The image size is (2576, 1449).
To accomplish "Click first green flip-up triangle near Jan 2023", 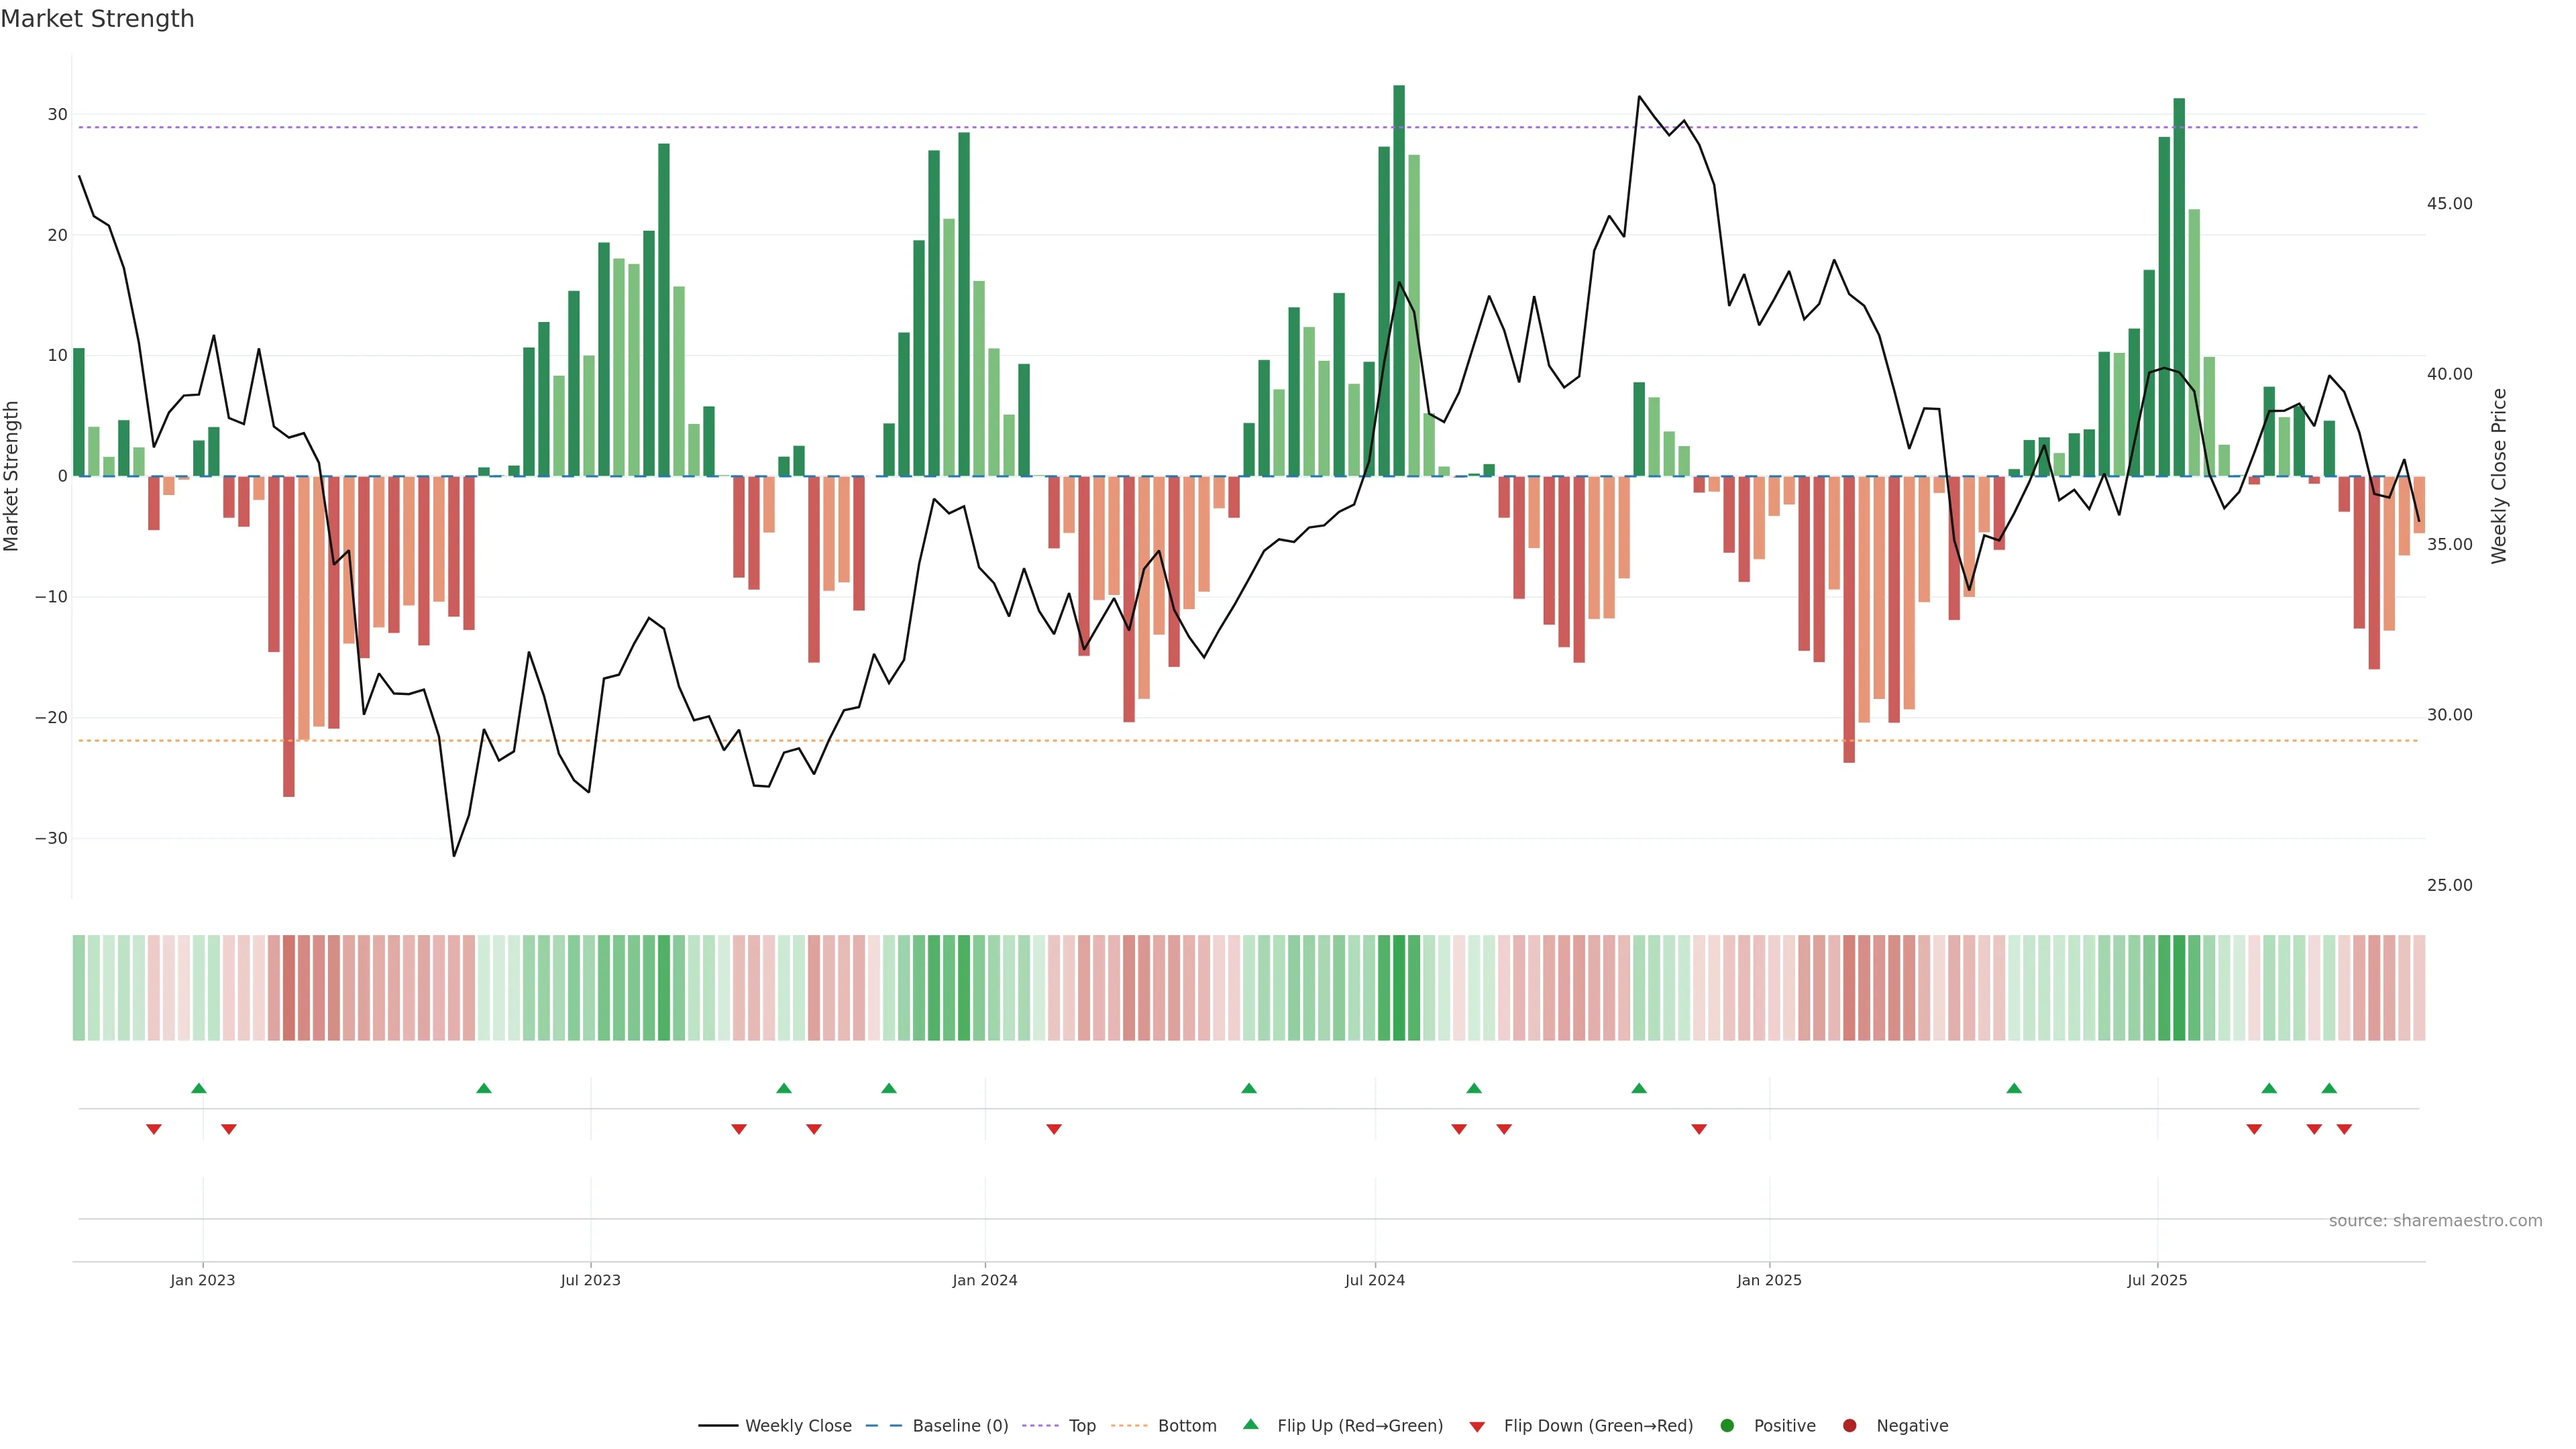I will coord(199,1088).
